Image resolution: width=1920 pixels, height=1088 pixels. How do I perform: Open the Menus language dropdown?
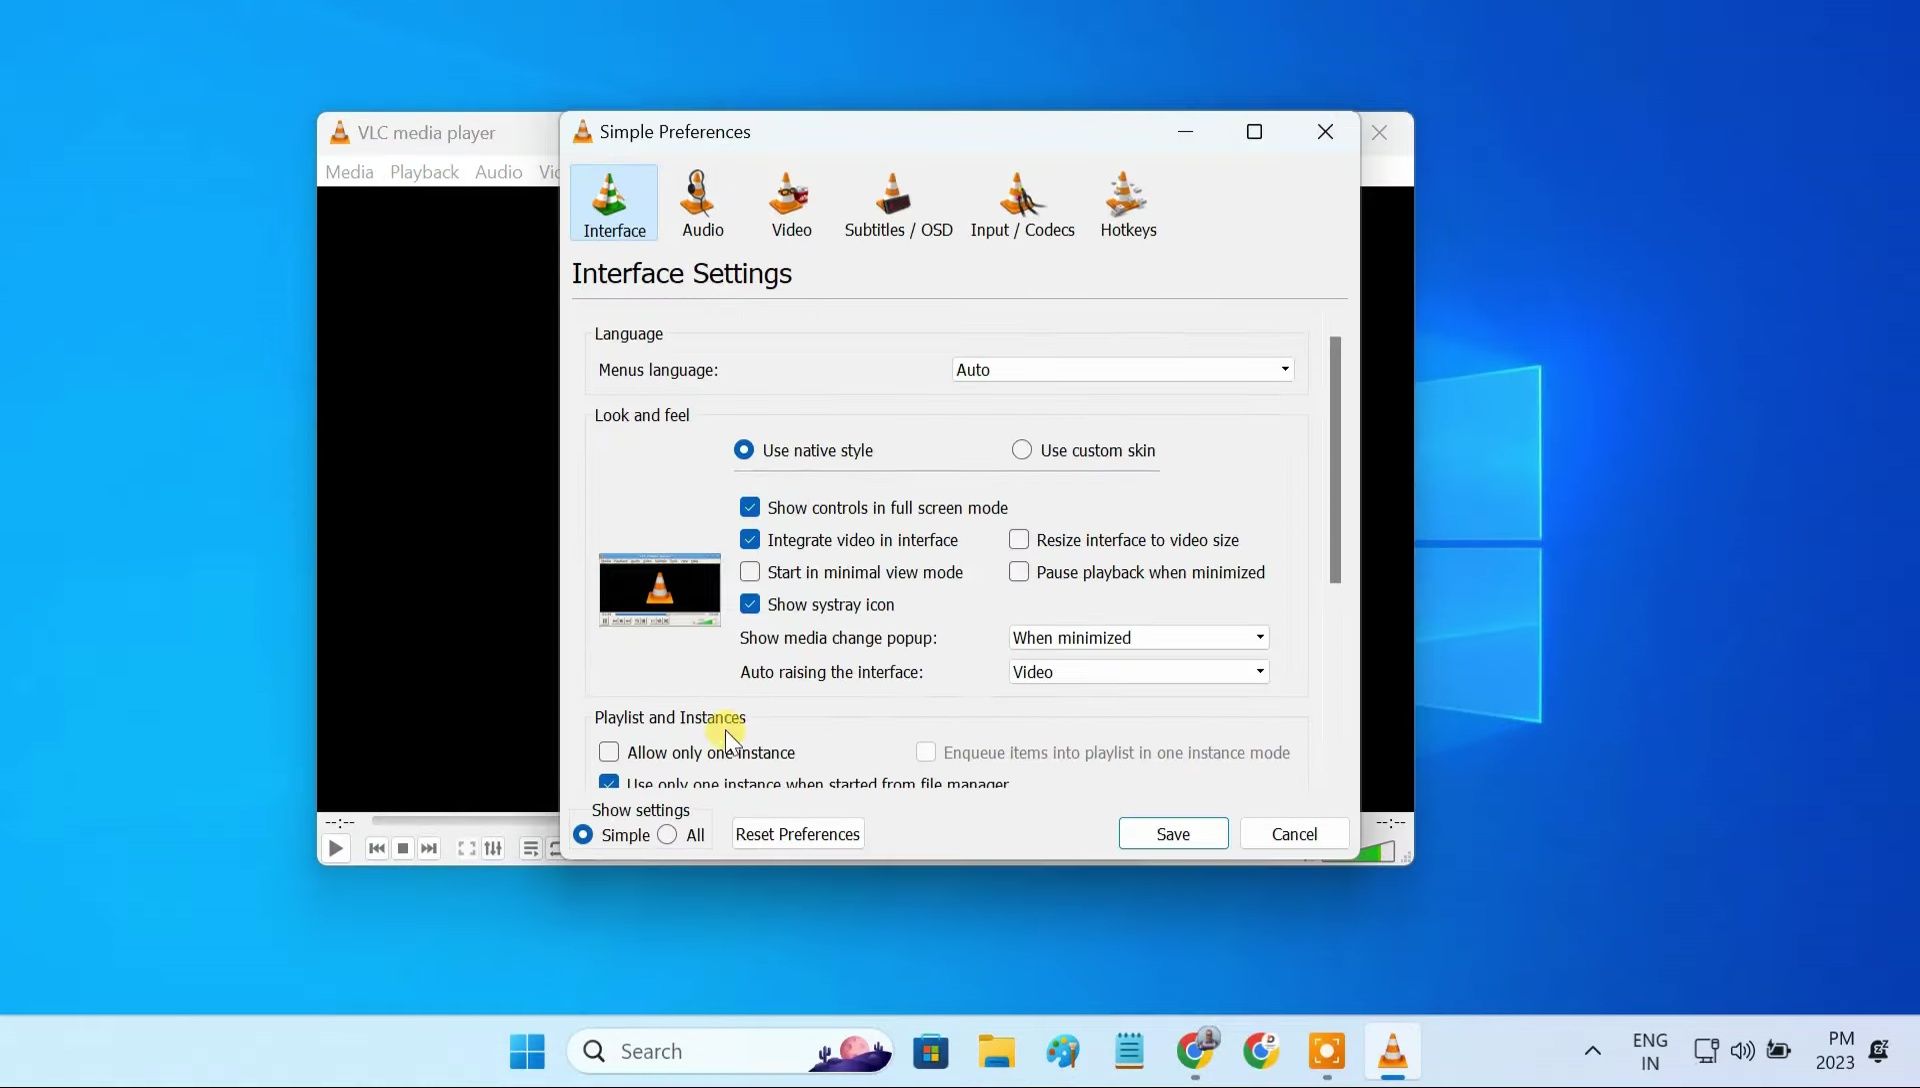[1122, 370]
